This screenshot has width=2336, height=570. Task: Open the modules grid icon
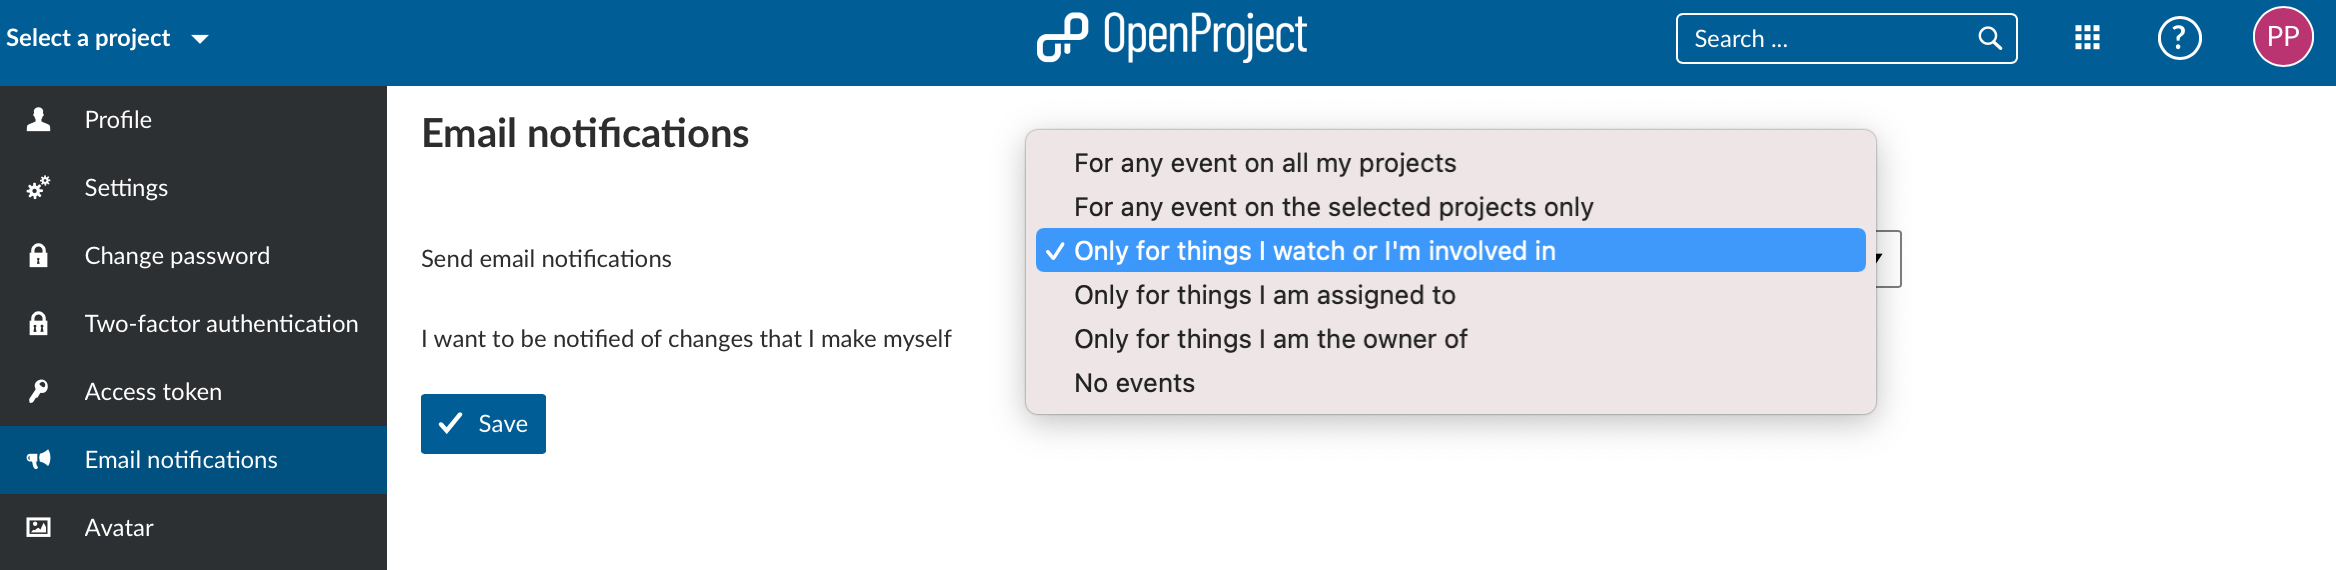click(x=2087, y=38)
